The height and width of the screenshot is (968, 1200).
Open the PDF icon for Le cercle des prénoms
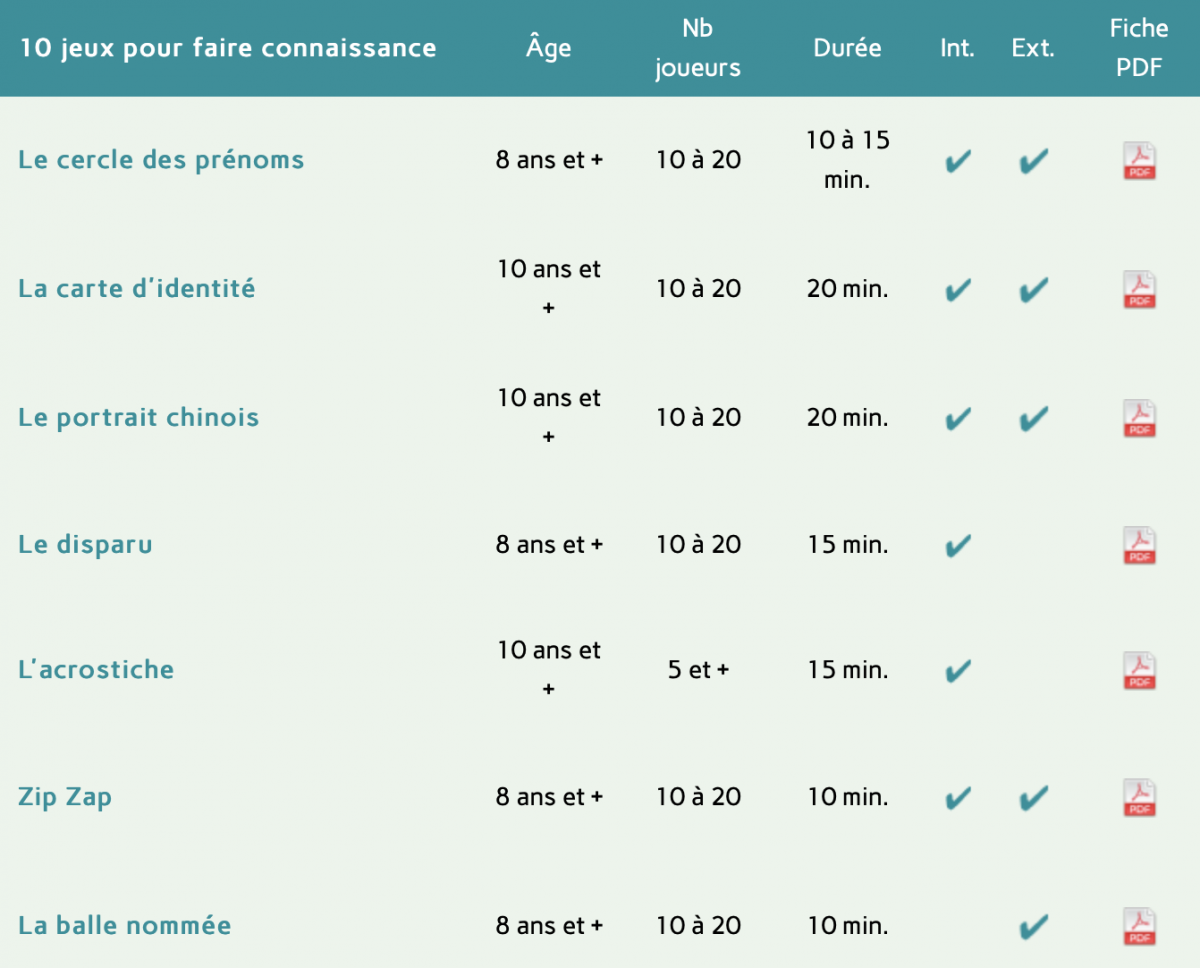coord(1140,161)
